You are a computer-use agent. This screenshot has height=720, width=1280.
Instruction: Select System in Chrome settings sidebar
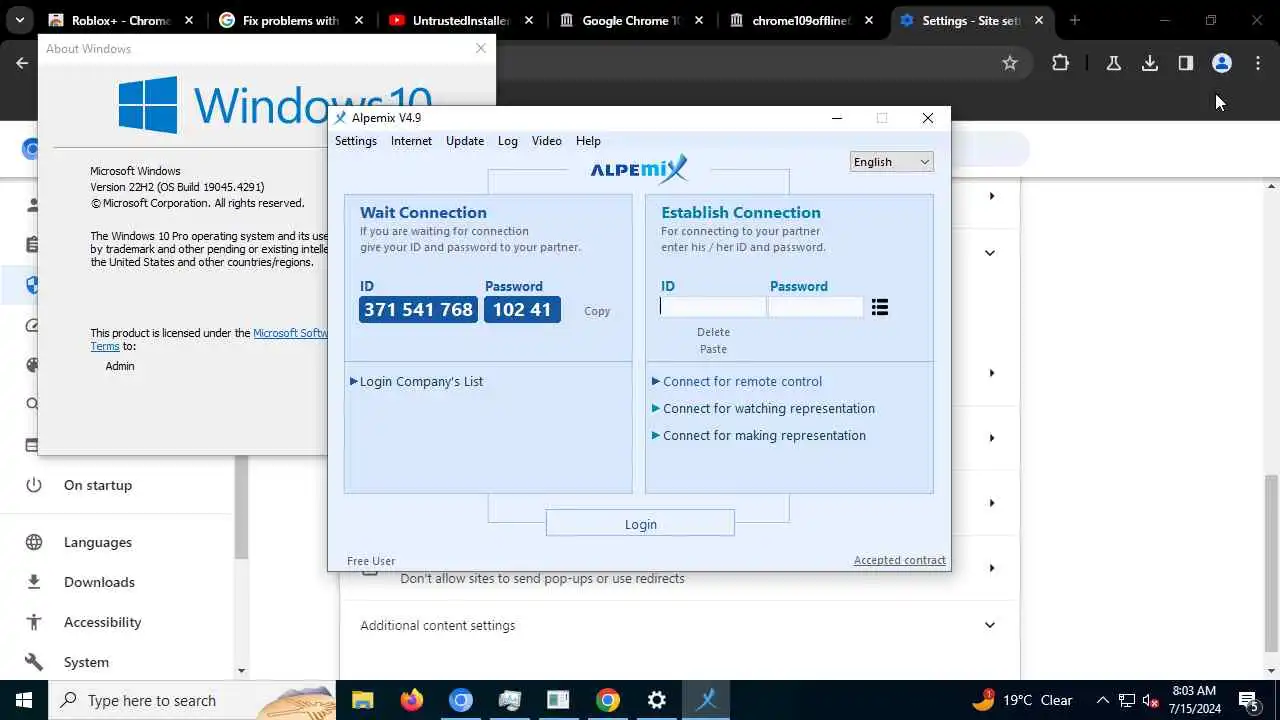86,662
